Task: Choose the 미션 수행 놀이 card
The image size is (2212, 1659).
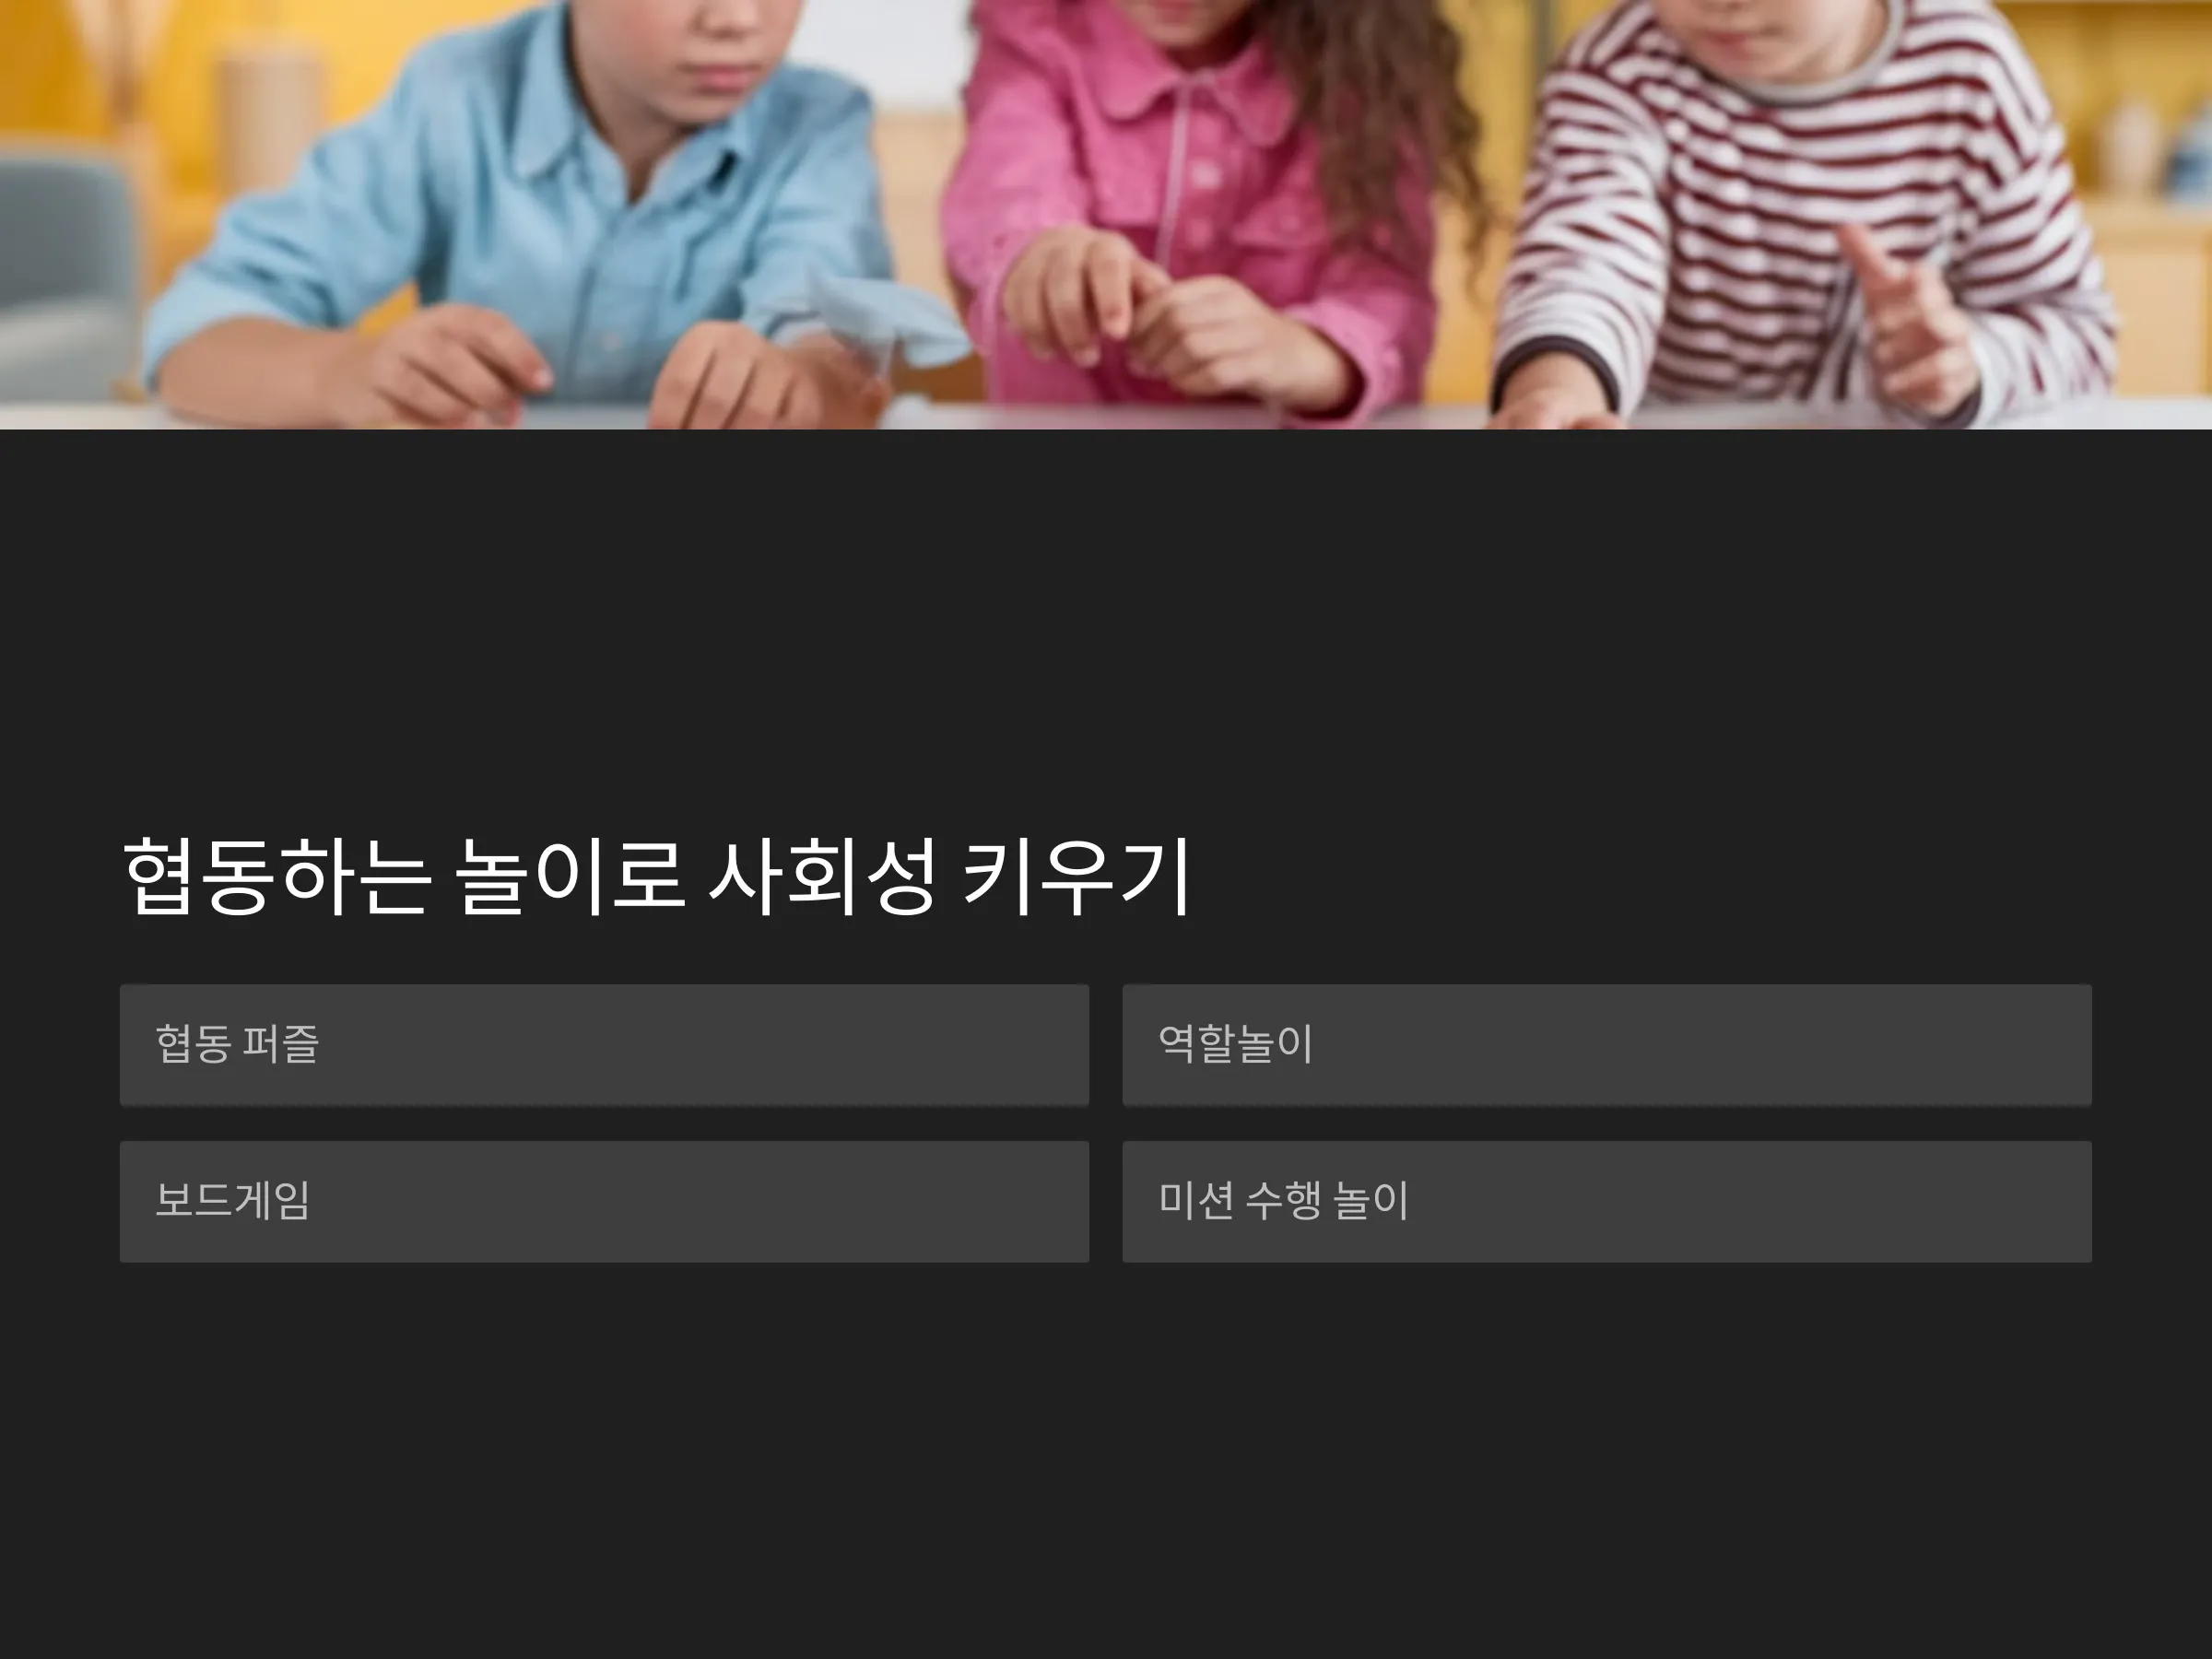Action: [1607, 1201]
